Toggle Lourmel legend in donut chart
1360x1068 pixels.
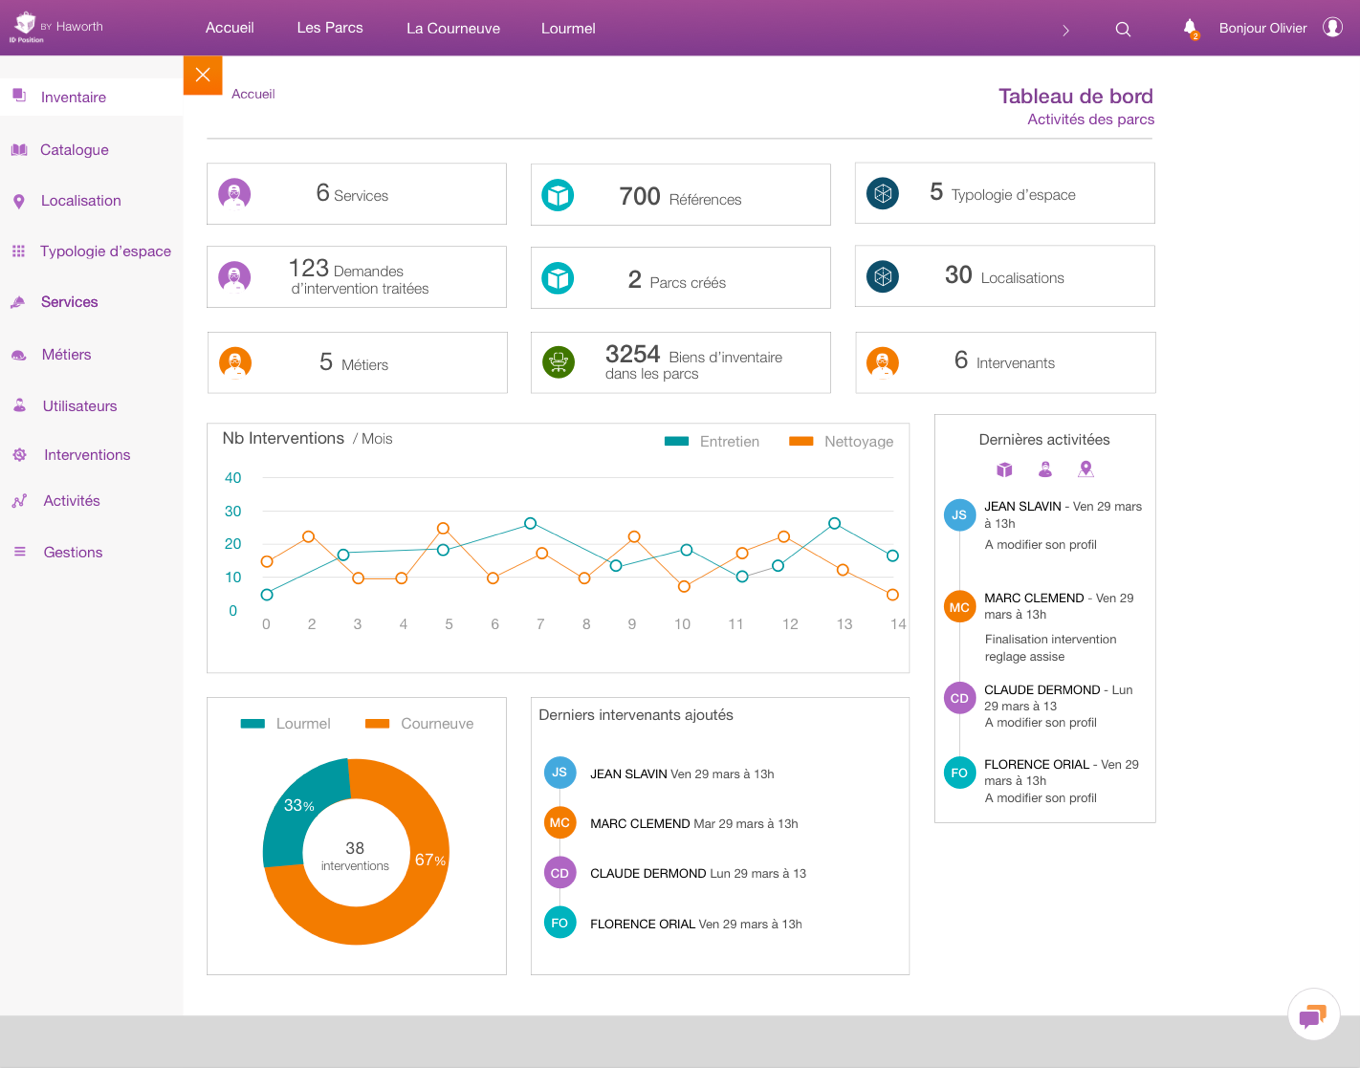285,723
